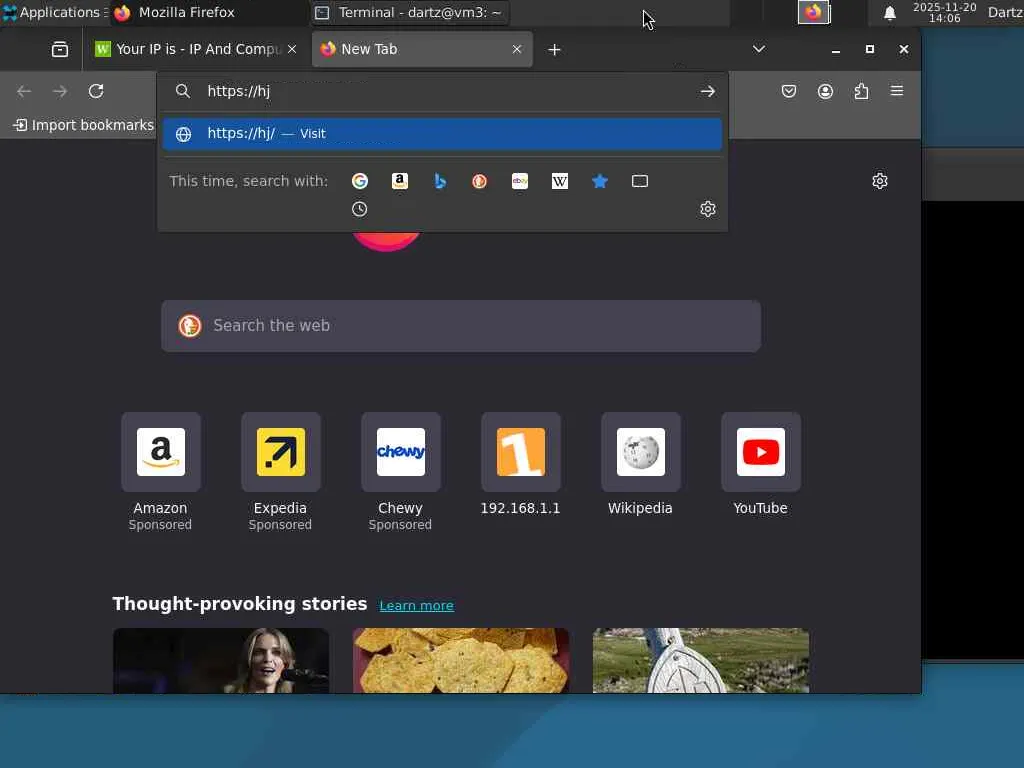Click the Go arrow in address bar
1024x768 pixels.
pos(708,91)
